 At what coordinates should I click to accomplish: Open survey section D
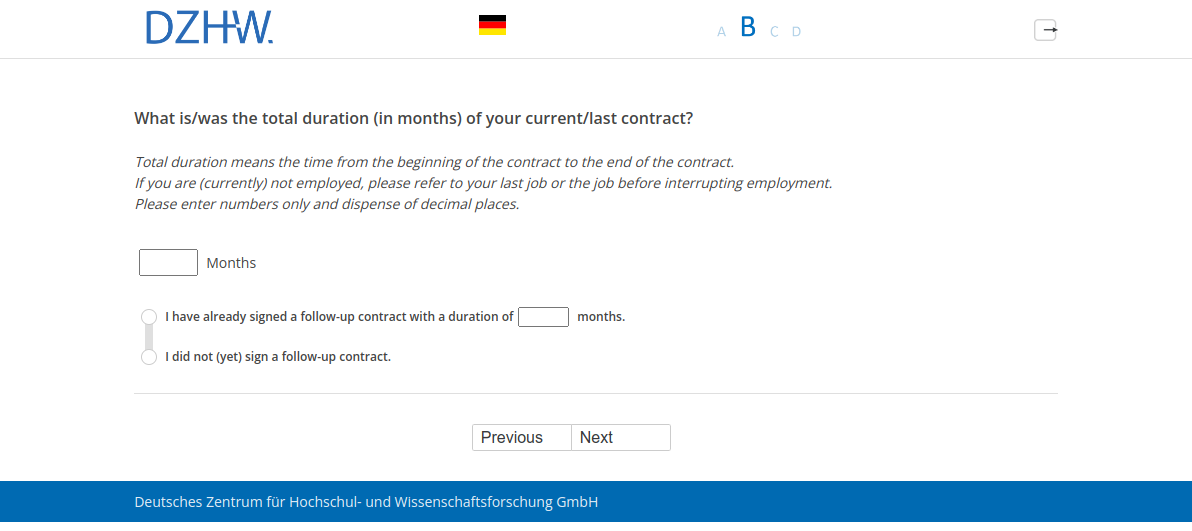[x=796, y=32]
